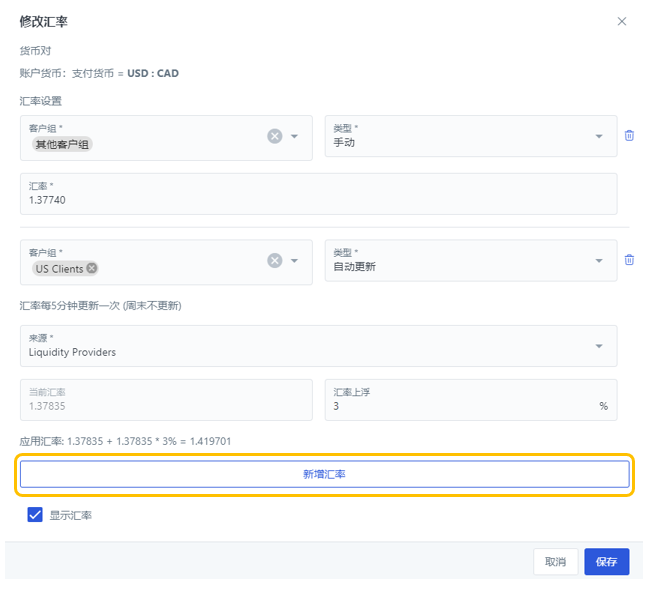
Task: Expand the US Clients customer group dropdown arrow
Action: (295, 261)
